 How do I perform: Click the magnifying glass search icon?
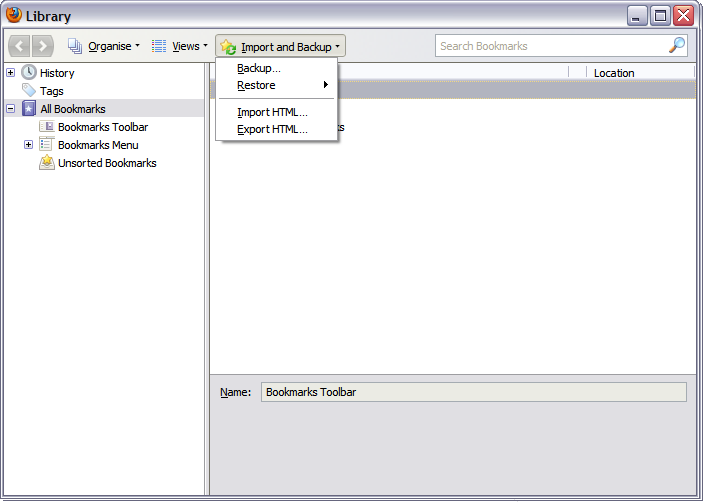click(x=677, y=45)
